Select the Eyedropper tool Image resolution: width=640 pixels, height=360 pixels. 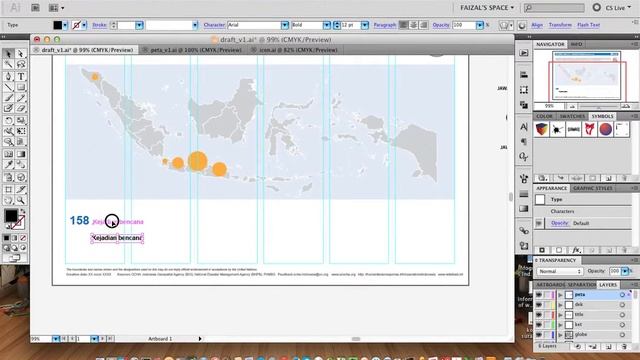tap(8, 164)
